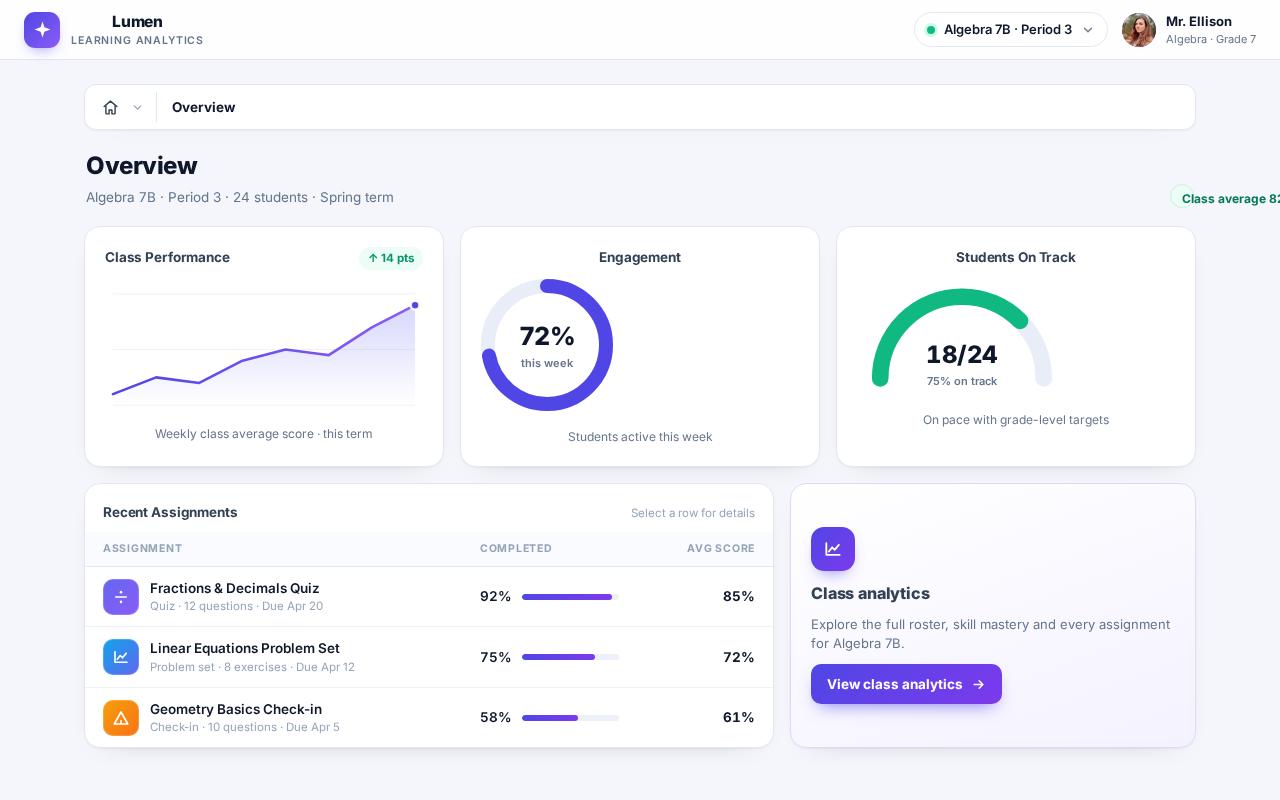Click the Fractions quiz completion progress bar
1280x800 pixels.
[x=570, y=597]
